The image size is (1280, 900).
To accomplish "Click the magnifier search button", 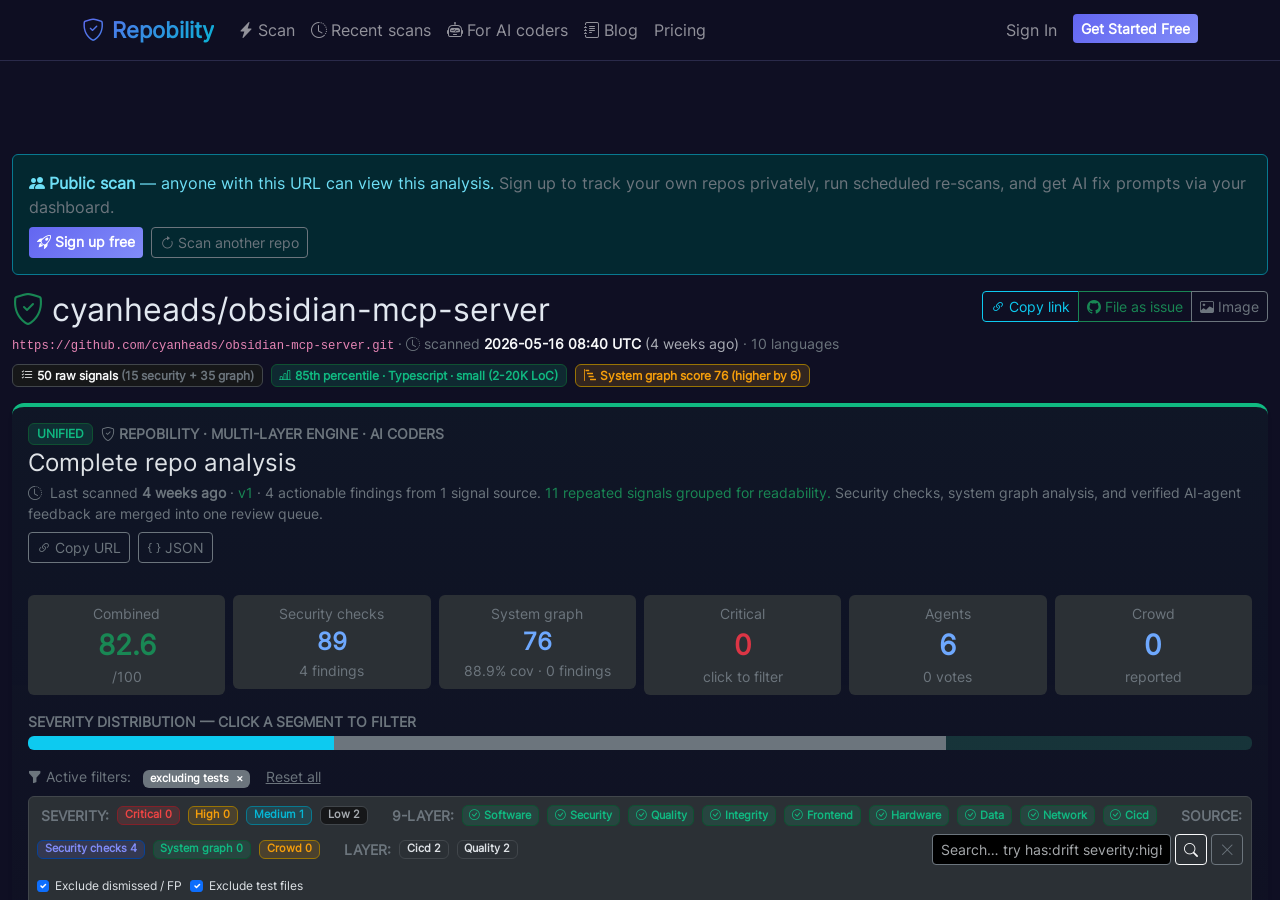I will (x=1191, y=849).
